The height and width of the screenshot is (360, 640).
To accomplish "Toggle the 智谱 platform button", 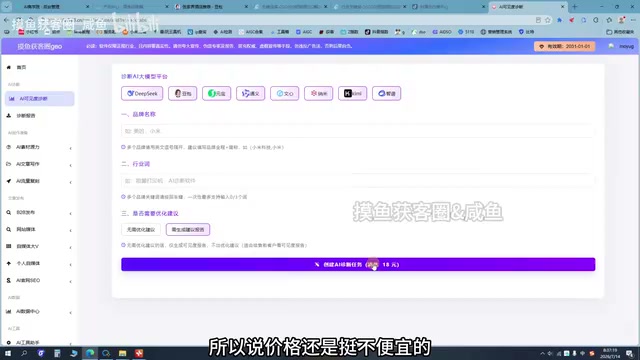I will [386, 93].
